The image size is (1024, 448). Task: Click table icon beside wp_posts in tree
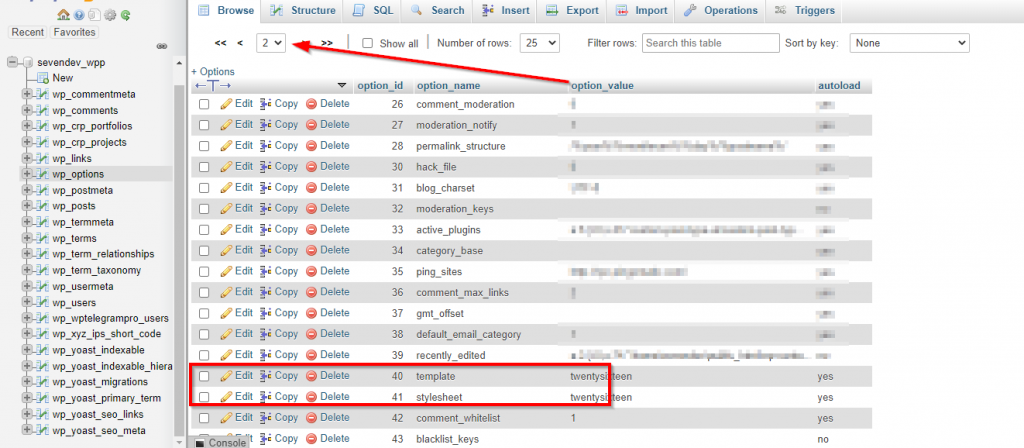coord(43,206)
